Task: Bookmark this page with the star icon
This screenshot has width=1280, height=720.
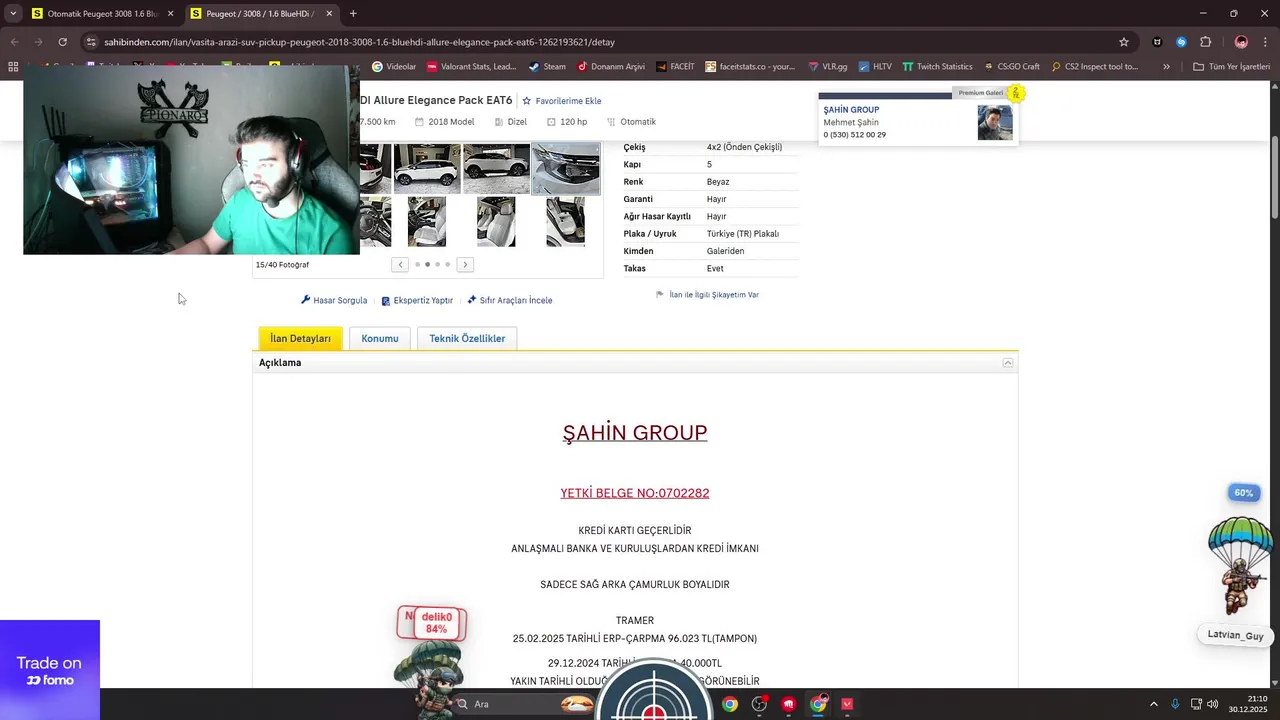Action: (x=1124, y=42)
